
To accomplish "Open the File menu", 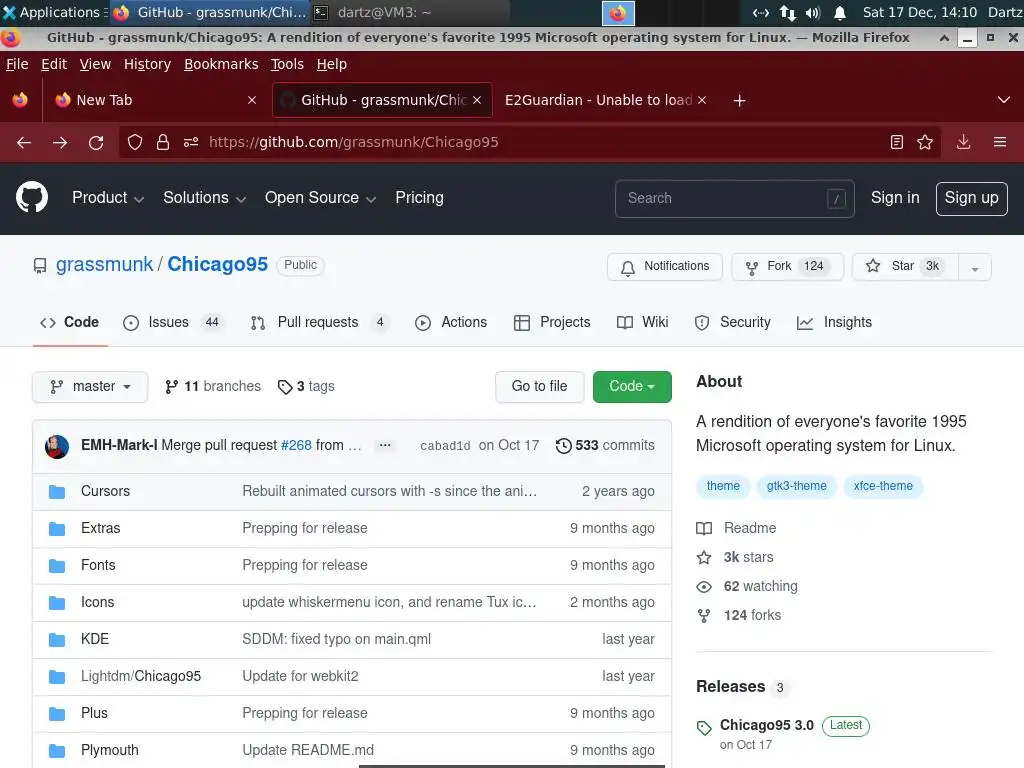I will click(x=17, y=64).
